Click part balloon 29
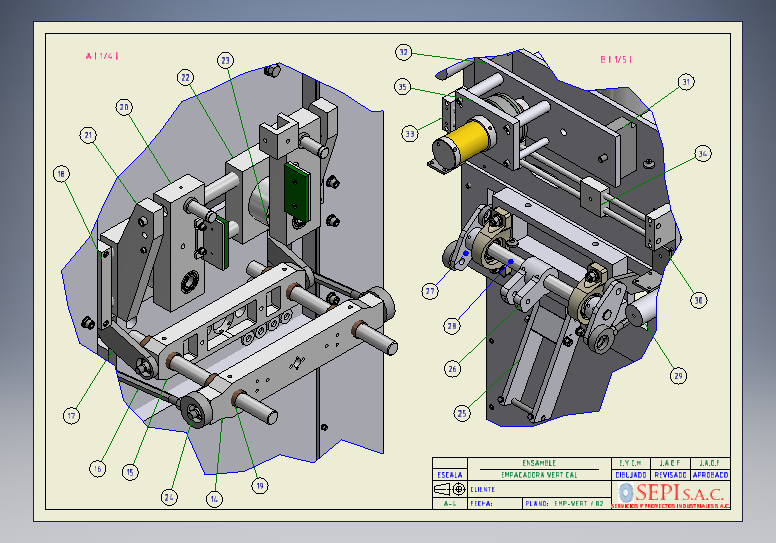 tap(679, 376)
